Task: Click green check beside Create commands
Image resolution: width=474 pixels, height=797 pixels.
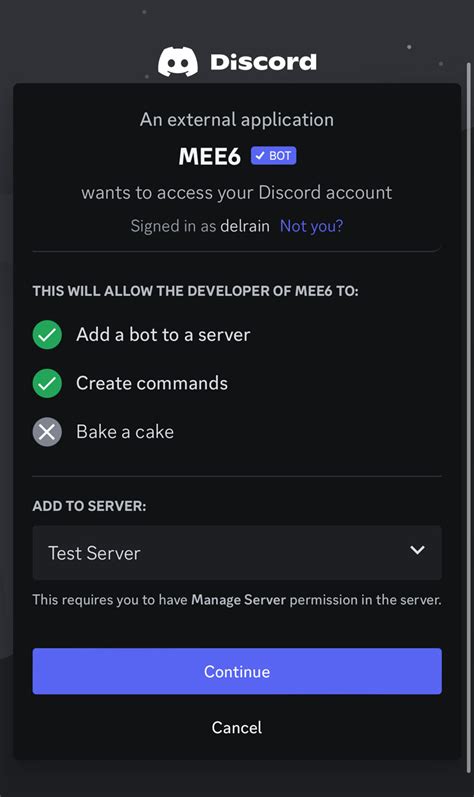Action: [47, 383]
